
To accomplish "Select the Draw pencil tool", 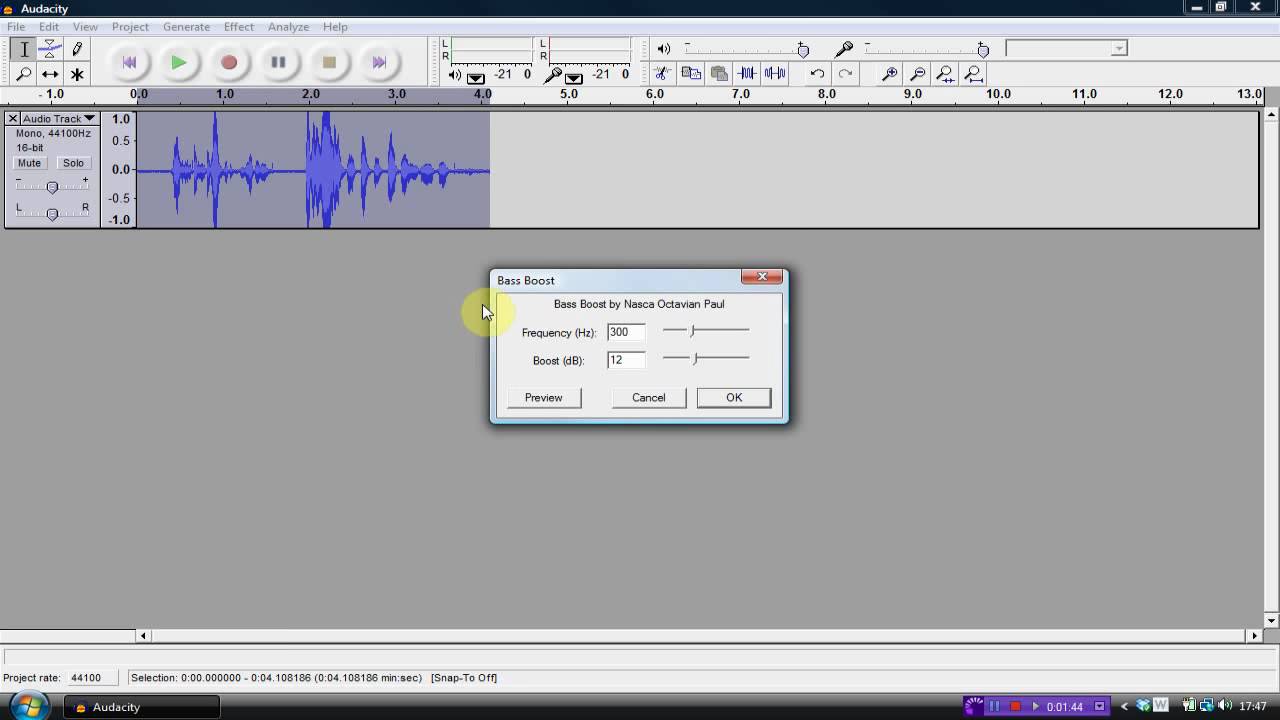I will pyautogui.click(x=77, y=49).
